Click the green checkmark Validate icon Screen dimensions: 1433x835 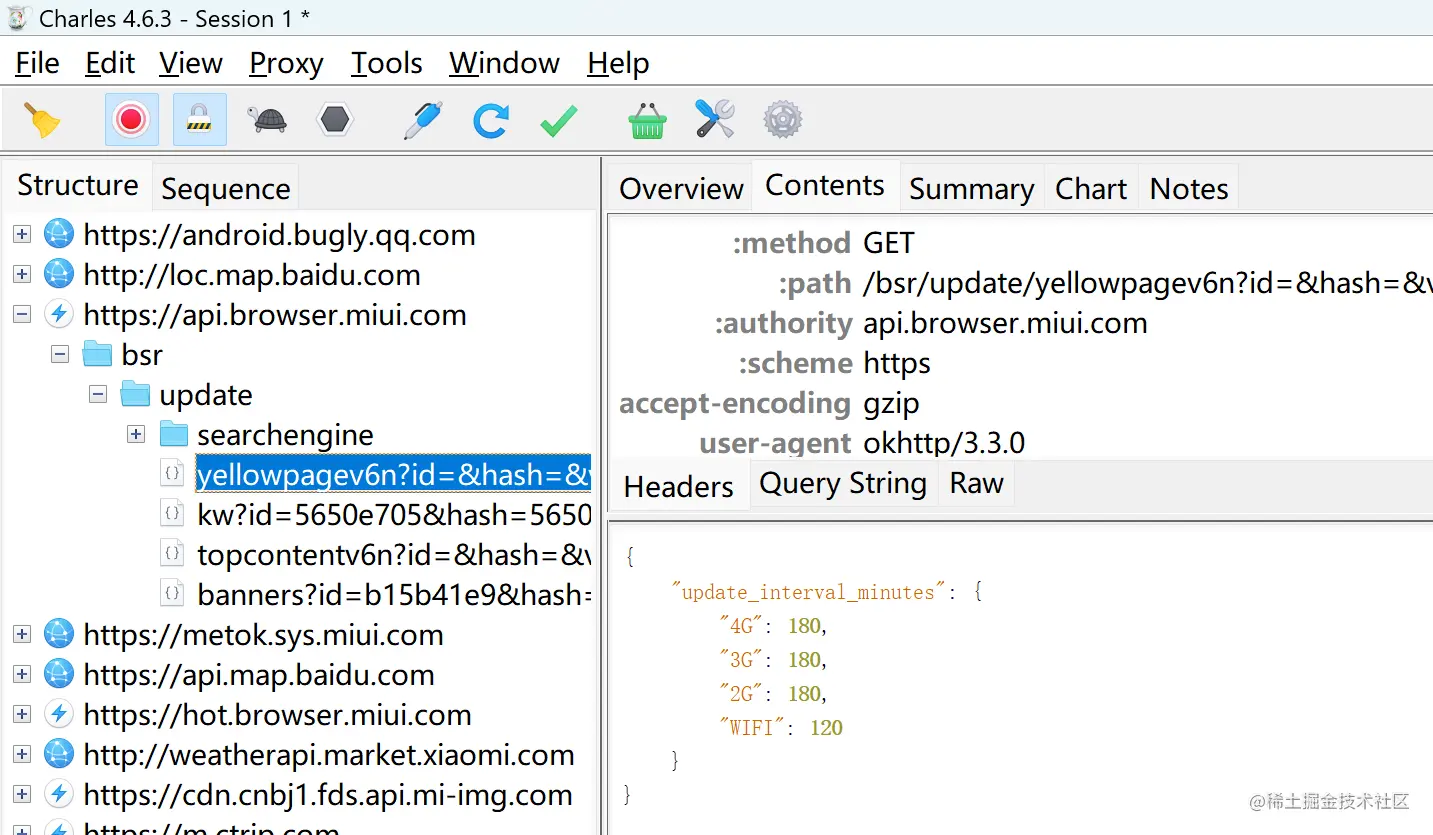[x=558, y=120]
